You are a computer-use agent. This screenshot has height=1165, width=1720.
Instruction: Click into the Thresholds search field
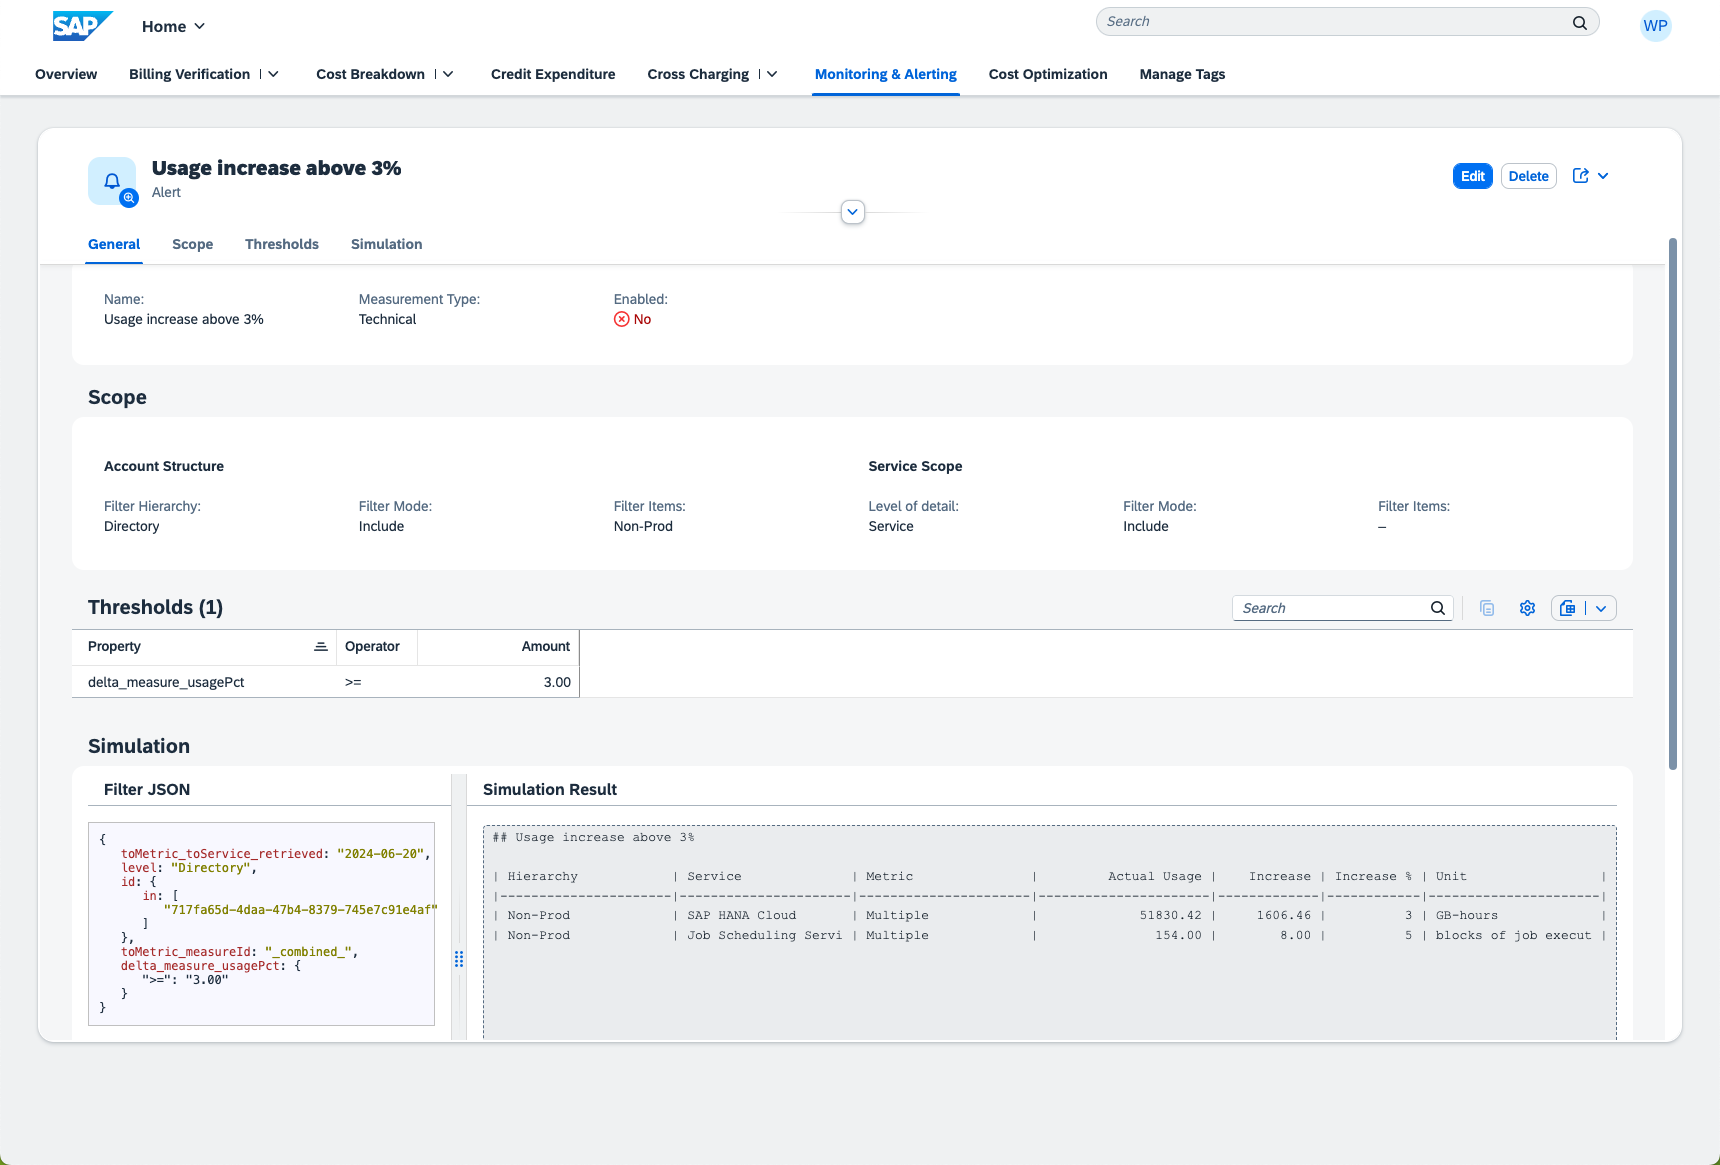tap(1330, 608)
